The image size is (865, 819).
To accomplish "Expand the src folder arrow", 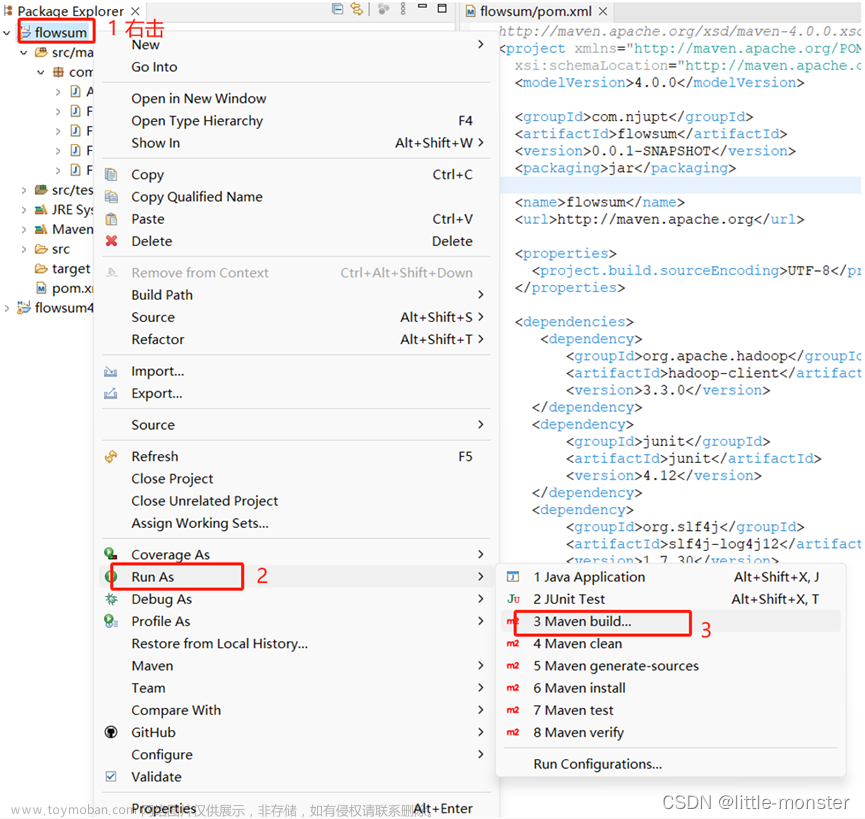I will 24,249.
